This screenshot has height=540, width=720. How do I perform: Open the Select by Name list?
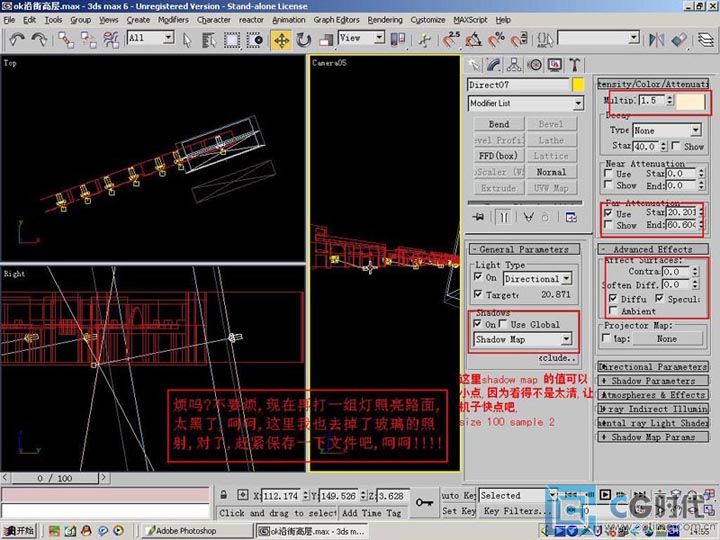coord(209,40)
